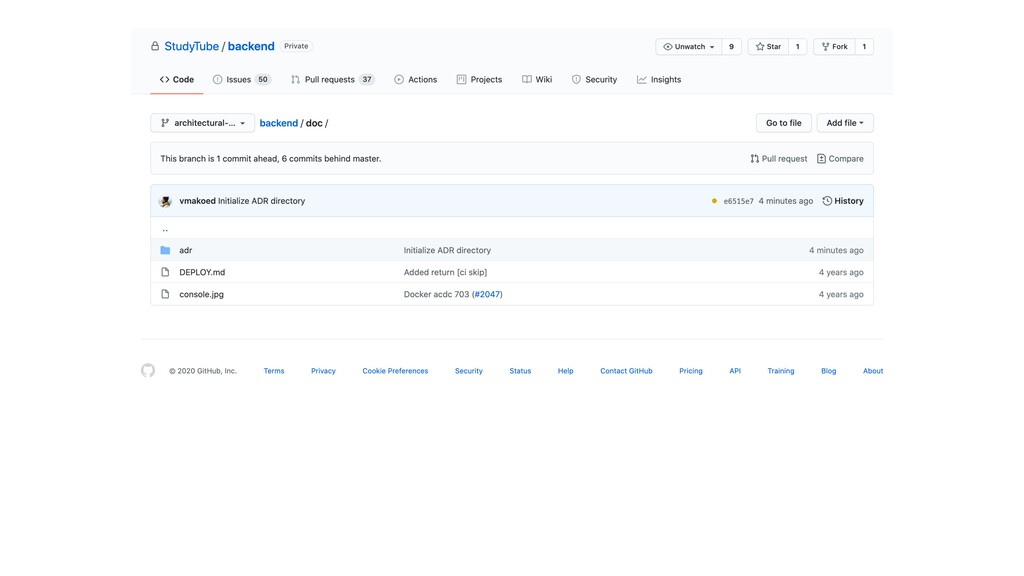Open the footer Security link
This screenshot has height=576, width=1024.
click(469, 371)
